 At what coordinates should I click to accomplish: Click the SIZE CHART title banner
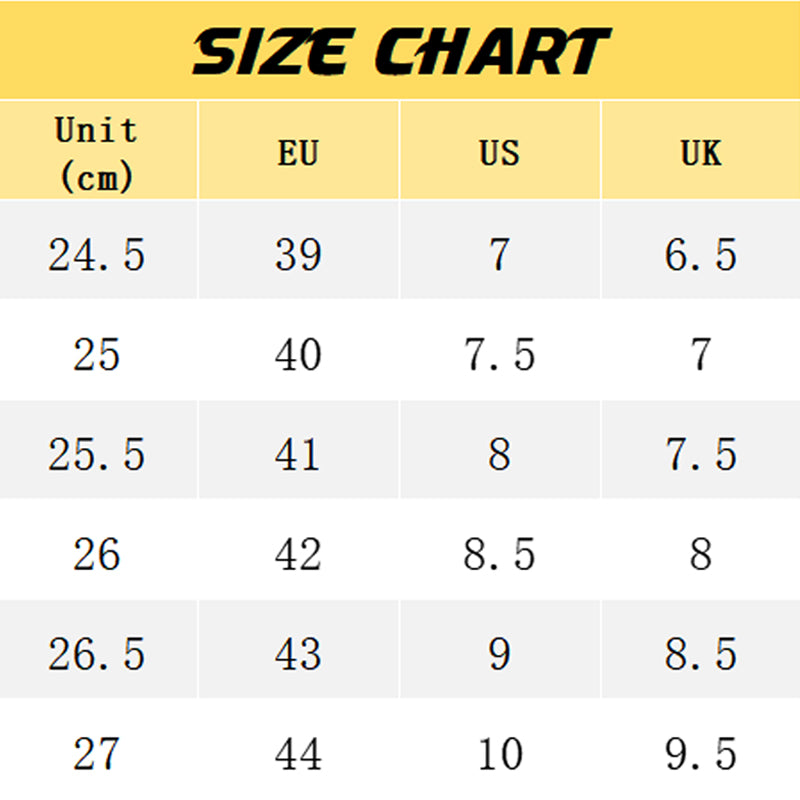click(x=400, y=50)
